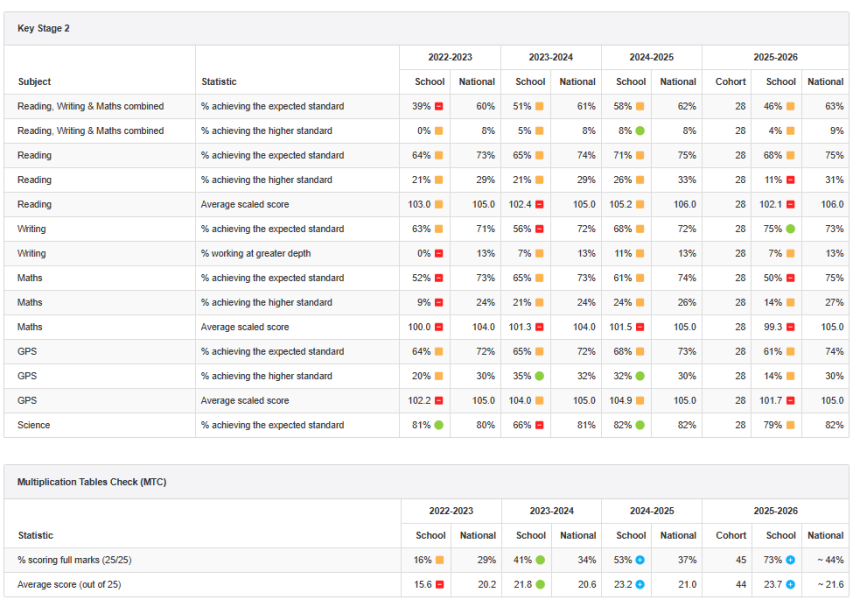The height and width of the screenshot is (607, 867).
Task: Click the green indicator beside MTC 41%
Action: 540,560
